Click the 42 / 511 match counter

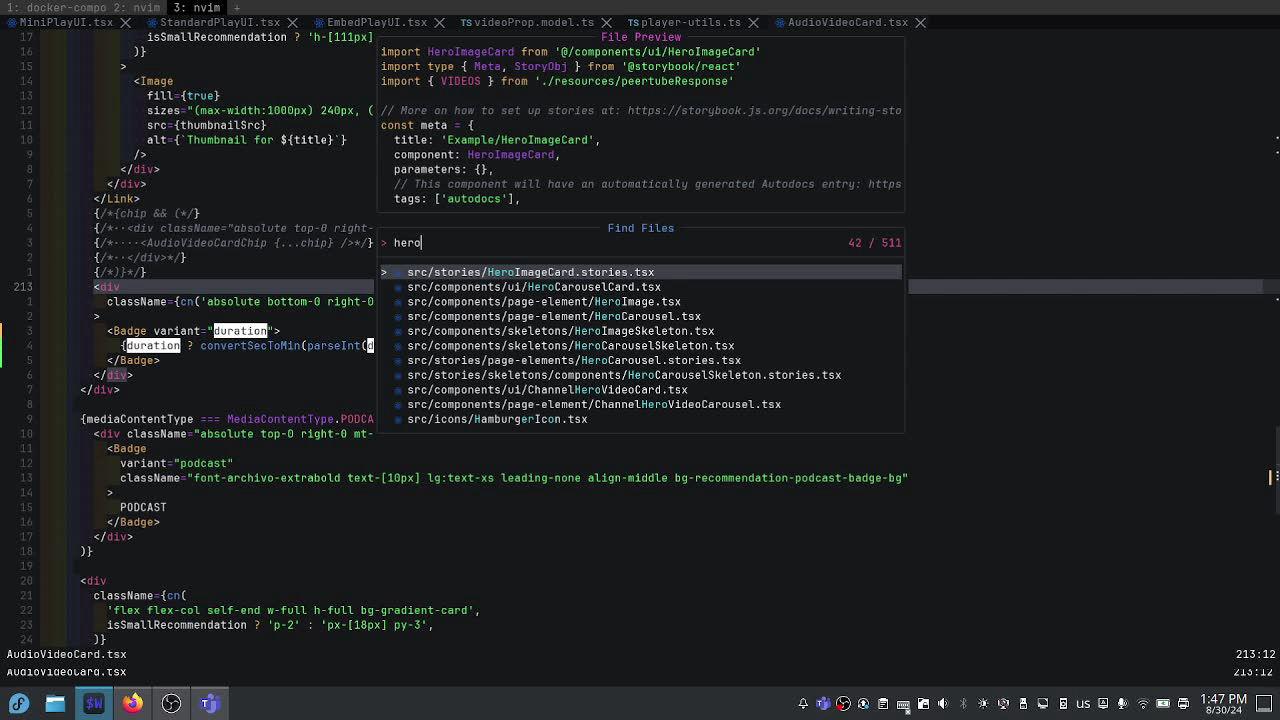click(874, 243)
